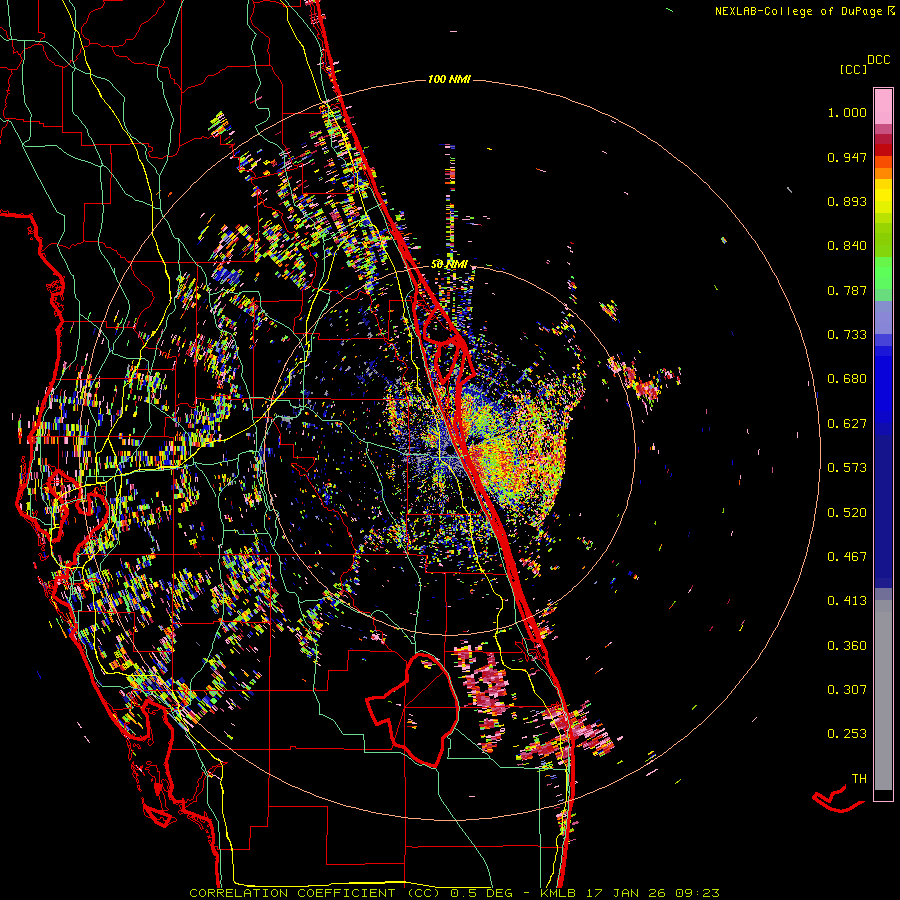Click the 1.000 value on the scale
This screenshot has width=900, height=900.
846,113
